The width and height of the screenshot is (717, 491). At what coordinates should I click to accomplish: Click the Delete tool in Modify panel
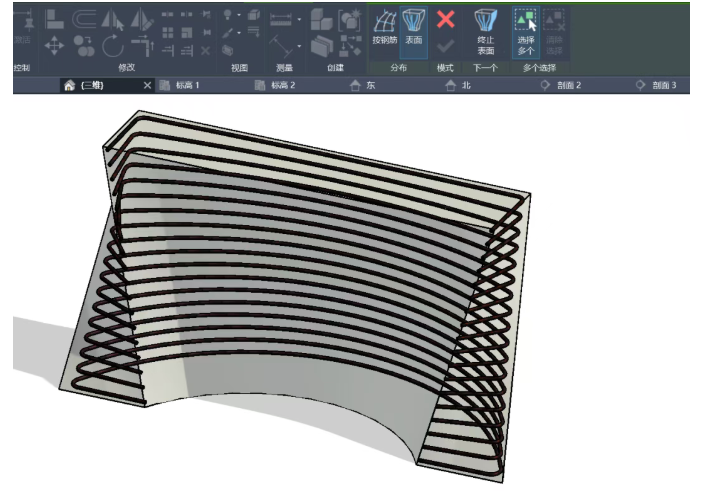206,51
